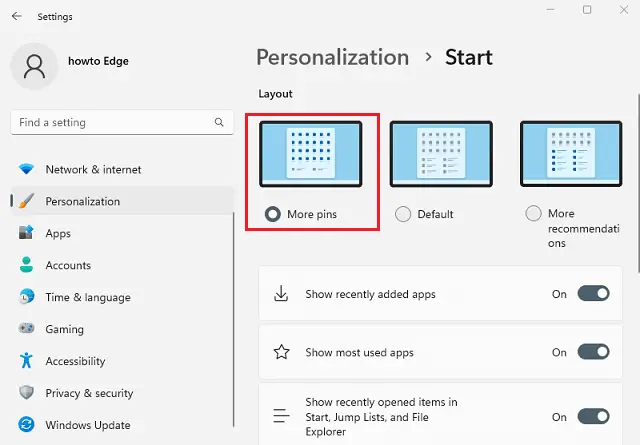Select the More pins radio button

(273, 214)
